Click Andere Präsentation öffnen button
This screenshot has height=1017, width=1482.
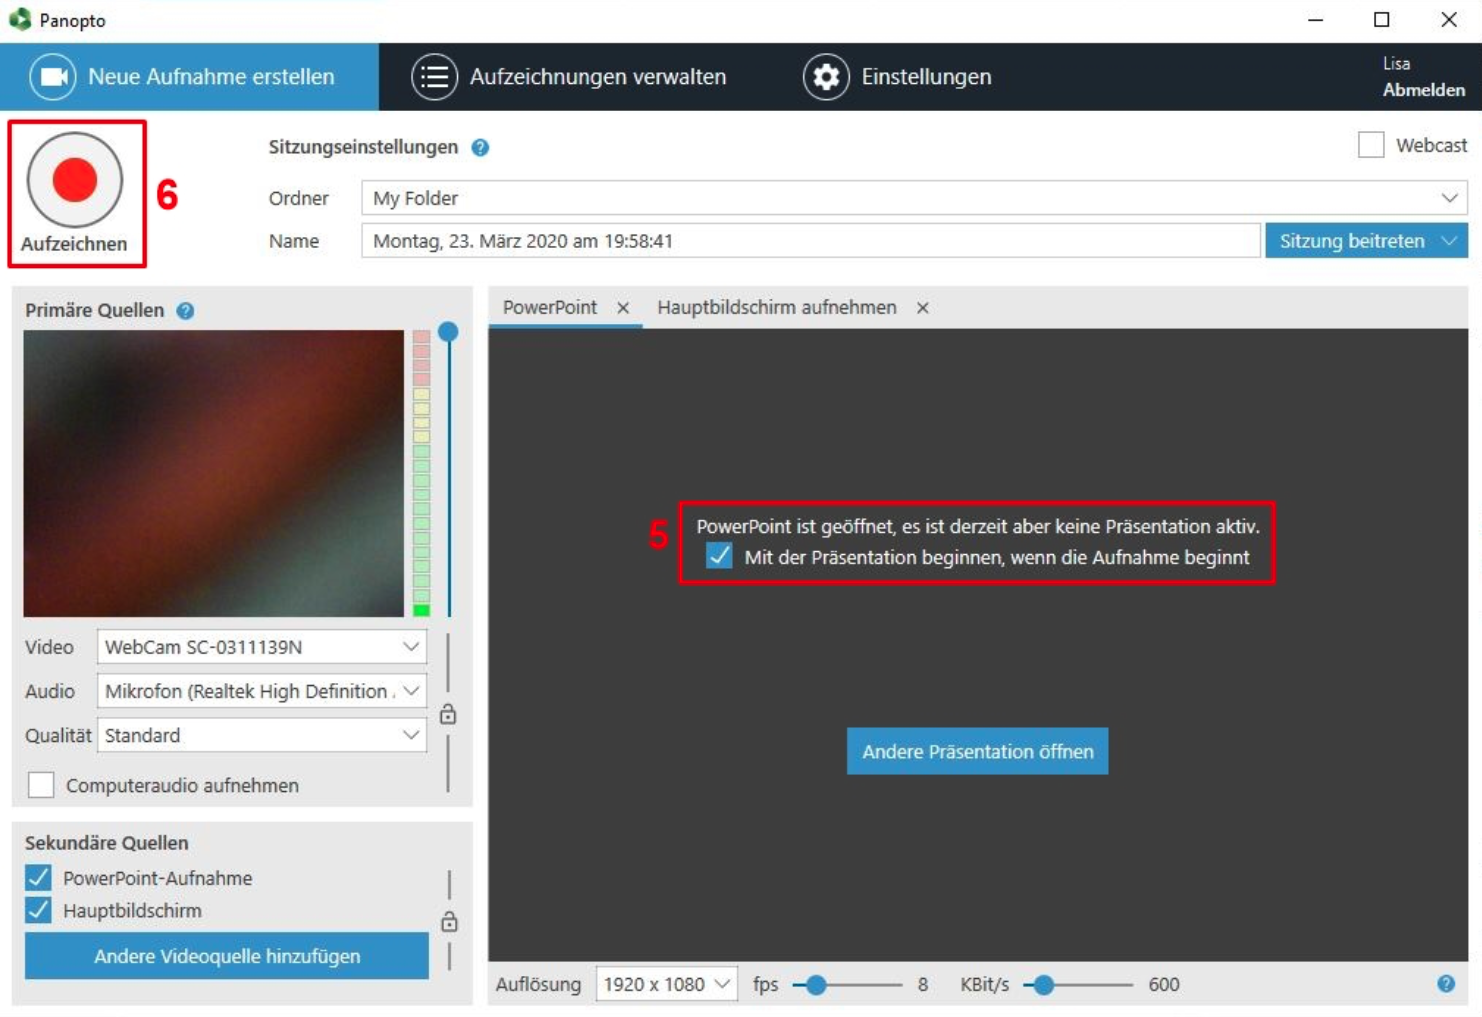pyautogui.click(x=977, y=751)
